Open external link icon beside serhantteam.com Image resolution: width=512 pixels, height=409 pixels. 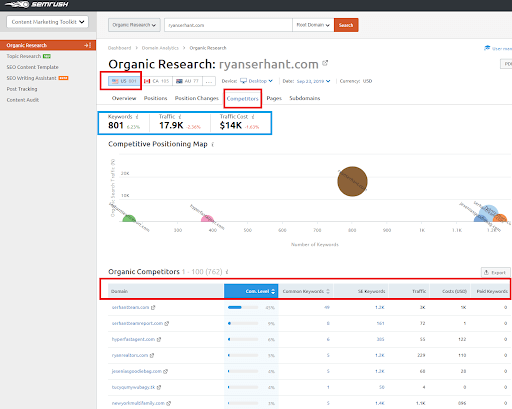pos(153,307)
